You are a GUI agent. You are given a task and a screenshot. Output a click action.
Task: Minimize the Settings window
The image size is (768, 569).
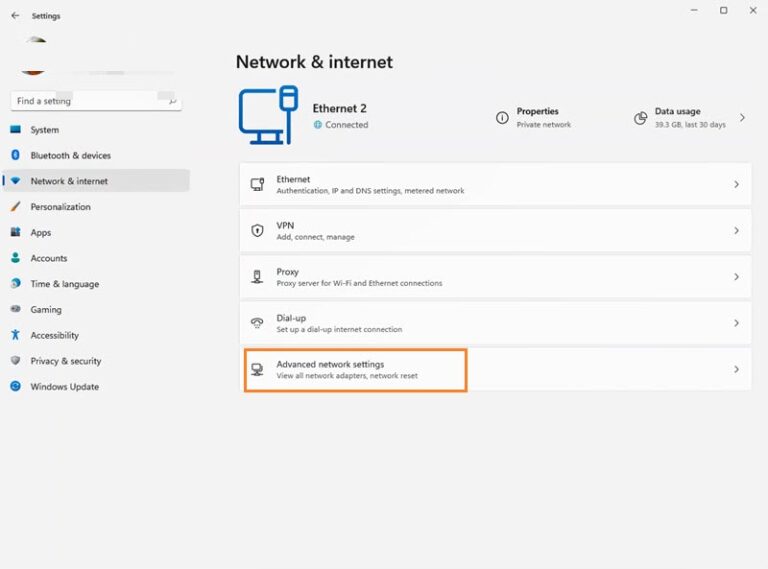click(694, 10)
